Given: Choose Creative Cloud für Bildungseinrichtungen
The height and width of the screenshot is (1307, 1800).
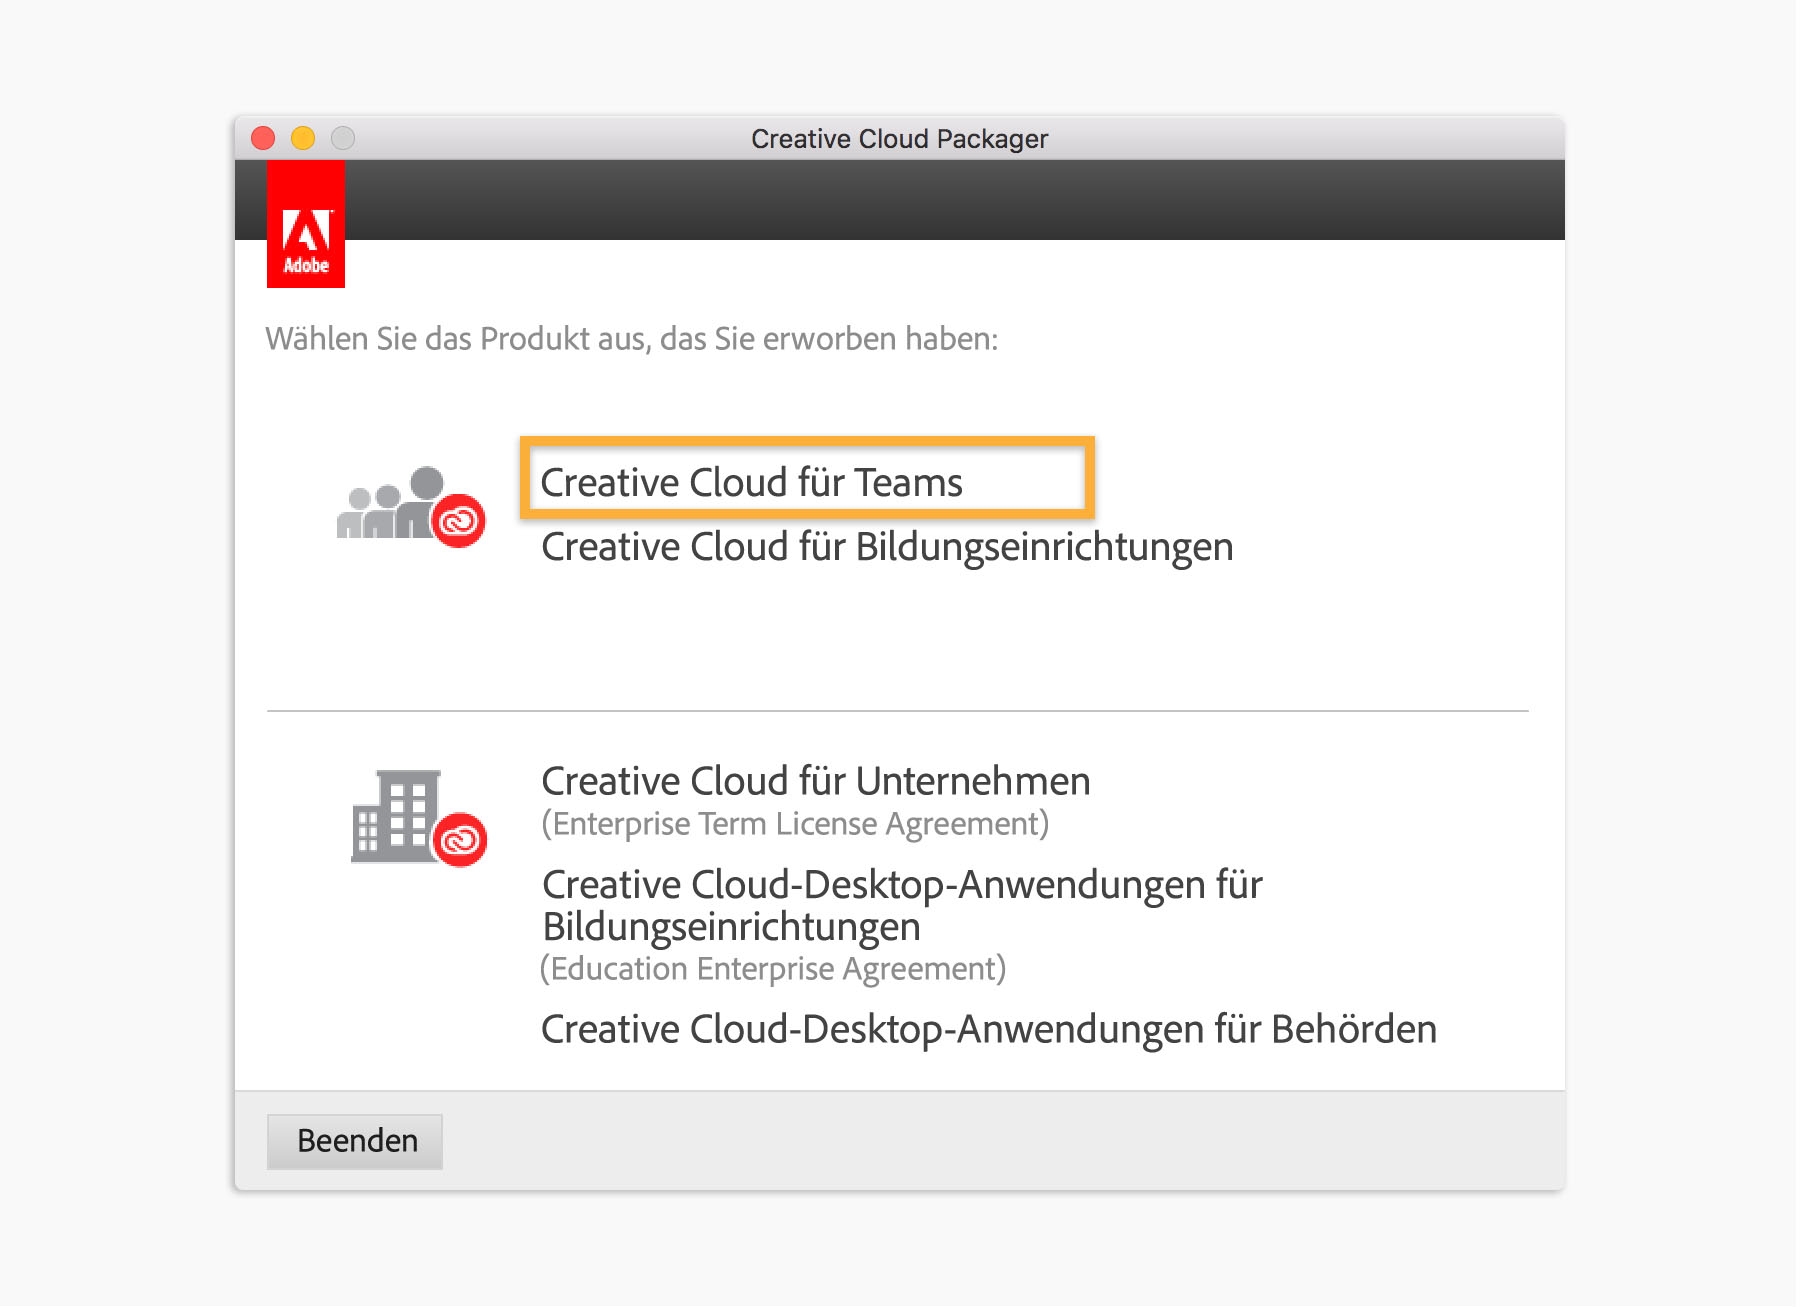Looking at the screenshot, I should pyautogui.click(x=887, y=547).
